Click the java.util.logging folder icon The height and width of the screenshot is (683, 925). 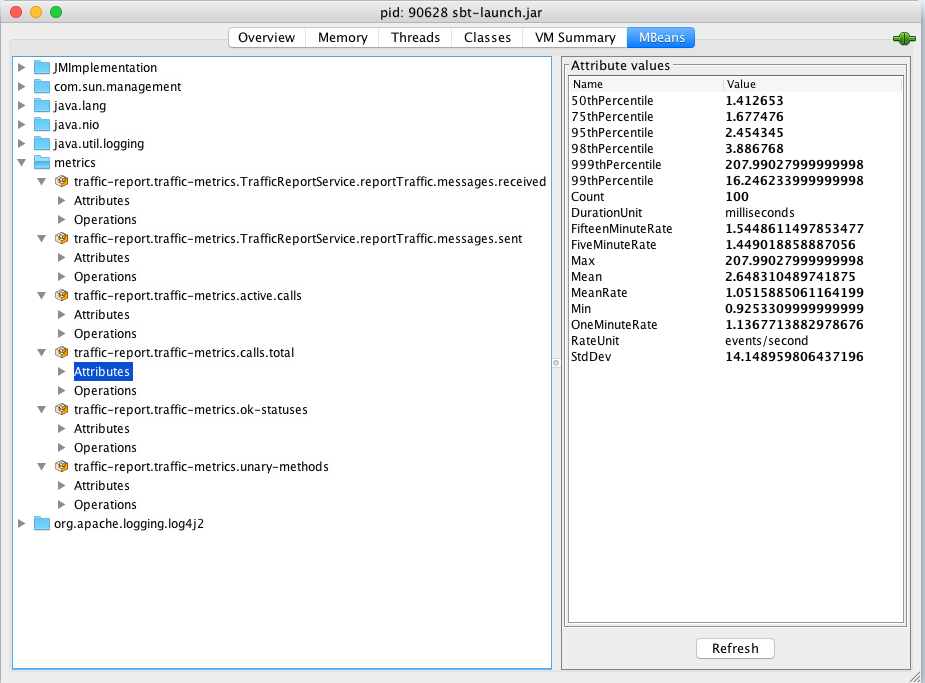[x=42, y=143]
